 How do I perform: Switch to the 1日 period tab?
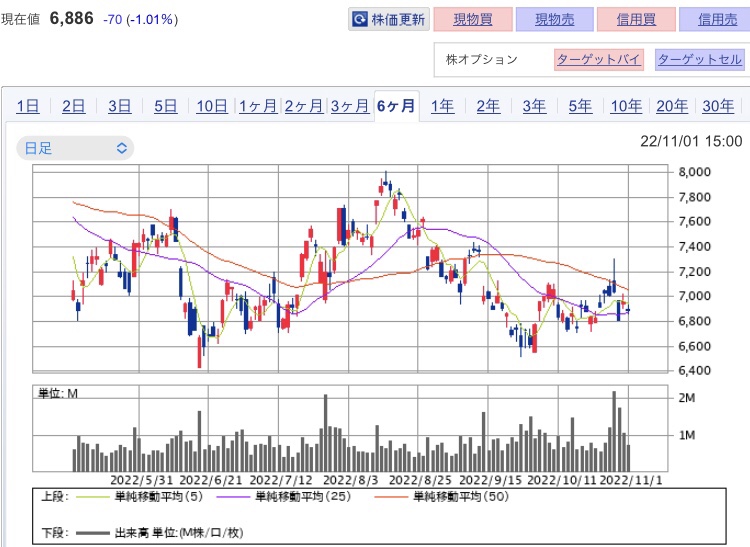tap(28, 106)
